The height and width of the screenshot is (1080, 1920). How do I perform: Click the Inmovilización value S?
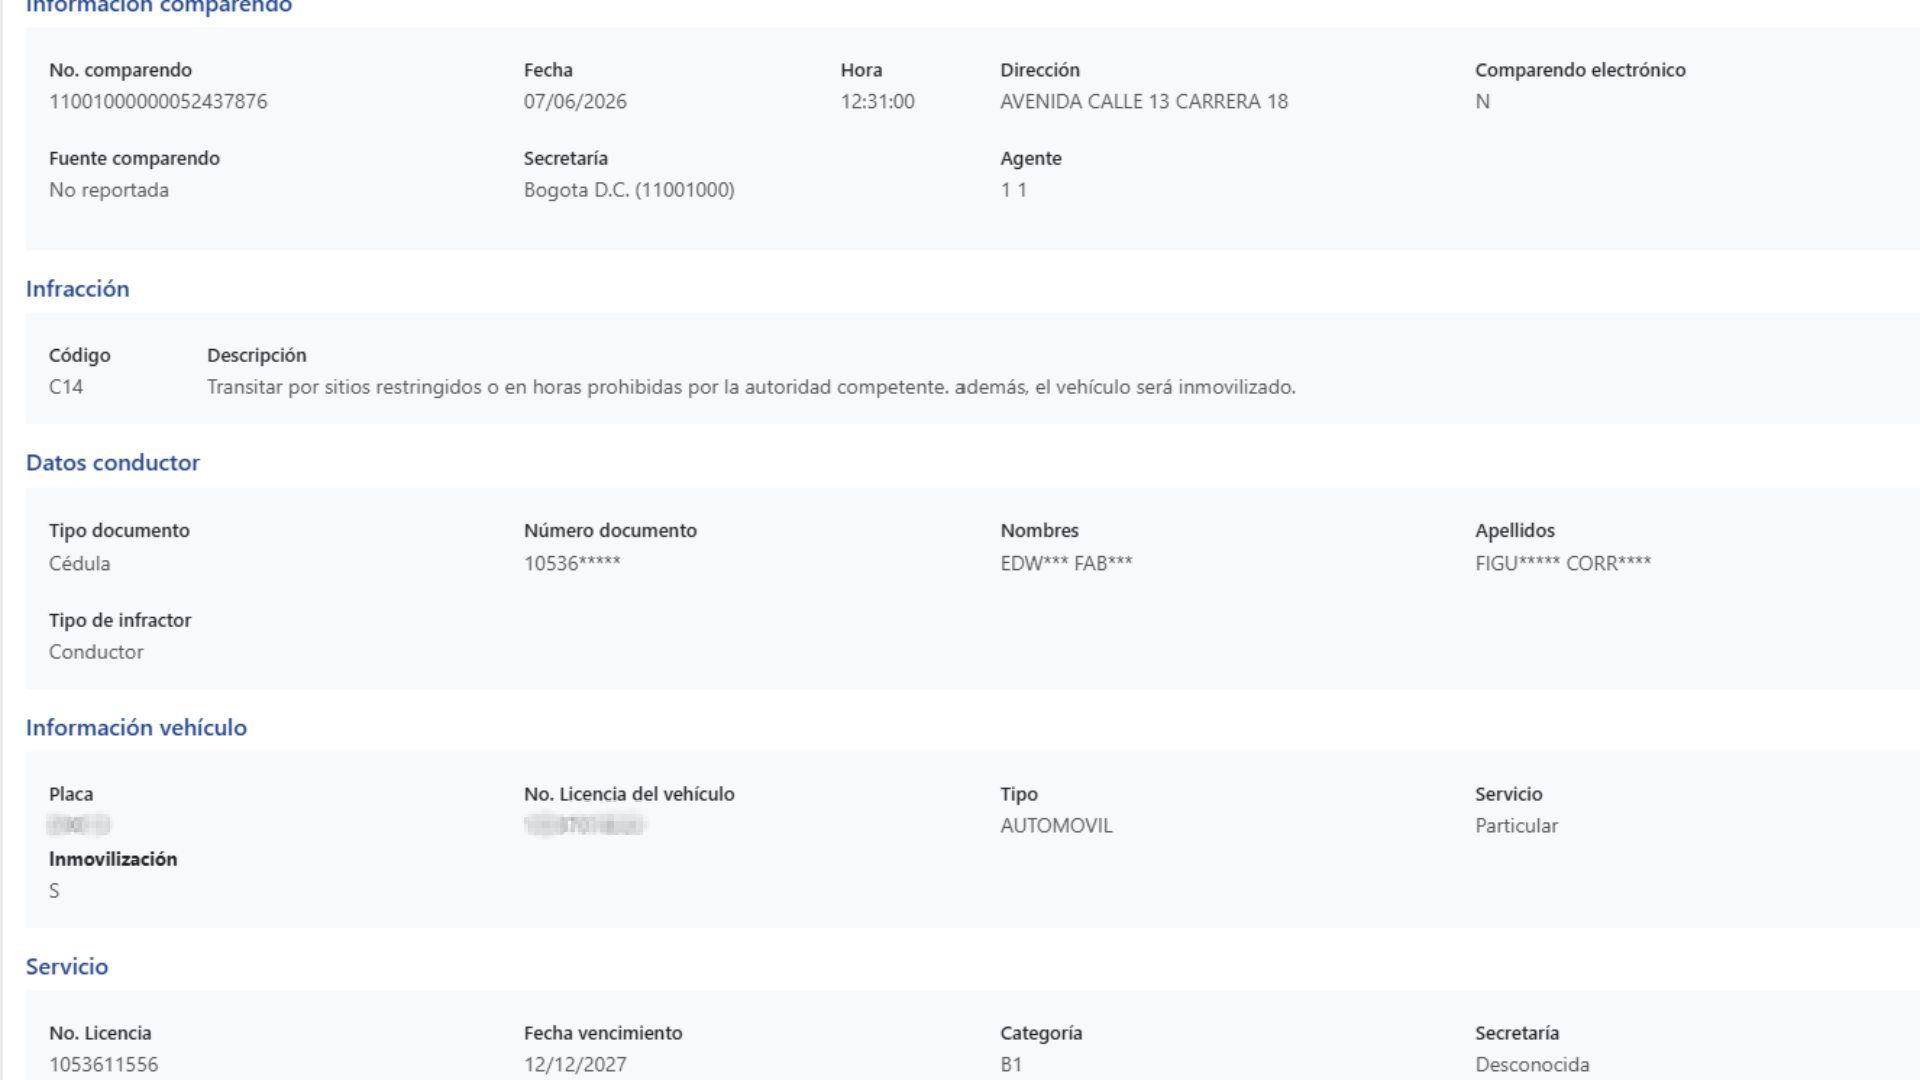[54, 891]
